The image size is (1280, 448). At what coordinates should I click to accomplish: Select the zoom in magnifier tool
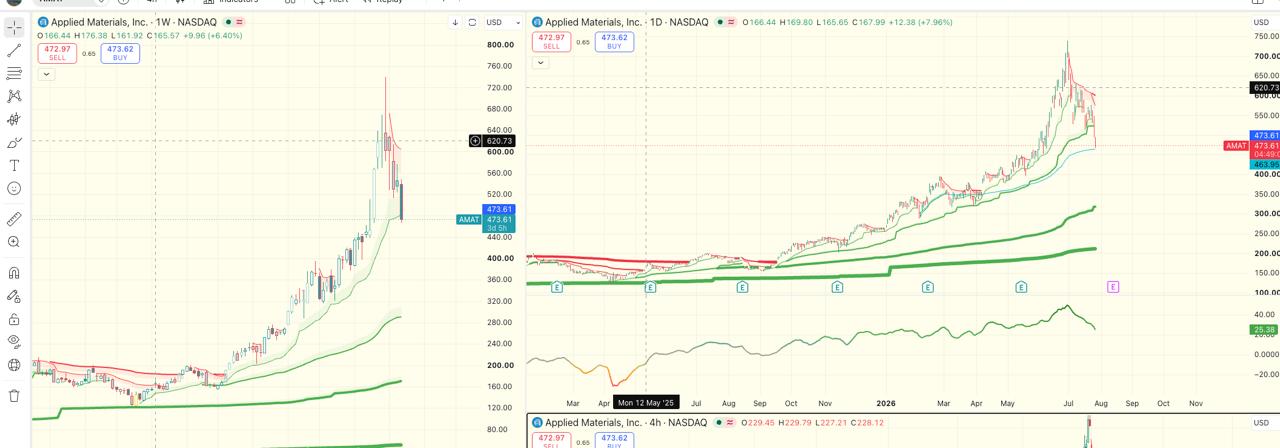click(x=14, y=242)
